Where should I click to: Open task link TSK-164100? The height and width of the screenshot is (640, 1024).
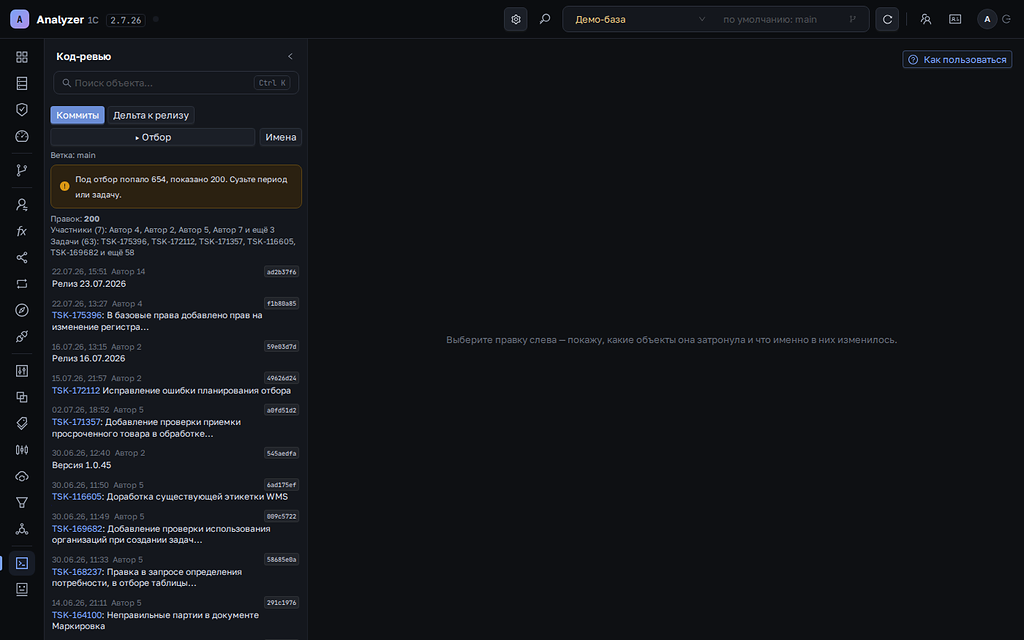(77, 615)
